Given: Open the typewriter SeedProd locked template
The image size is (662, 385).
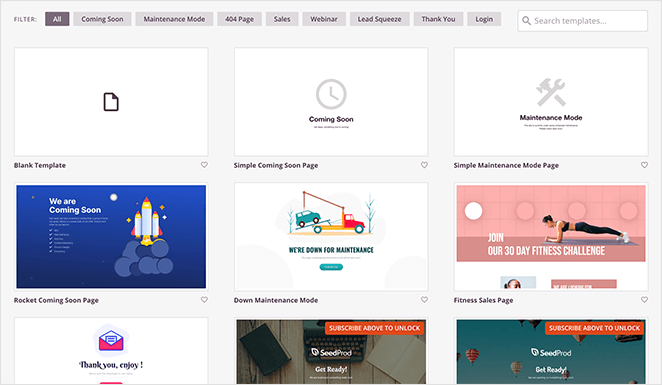Looking at the screenshot, I should click(331, 351).
